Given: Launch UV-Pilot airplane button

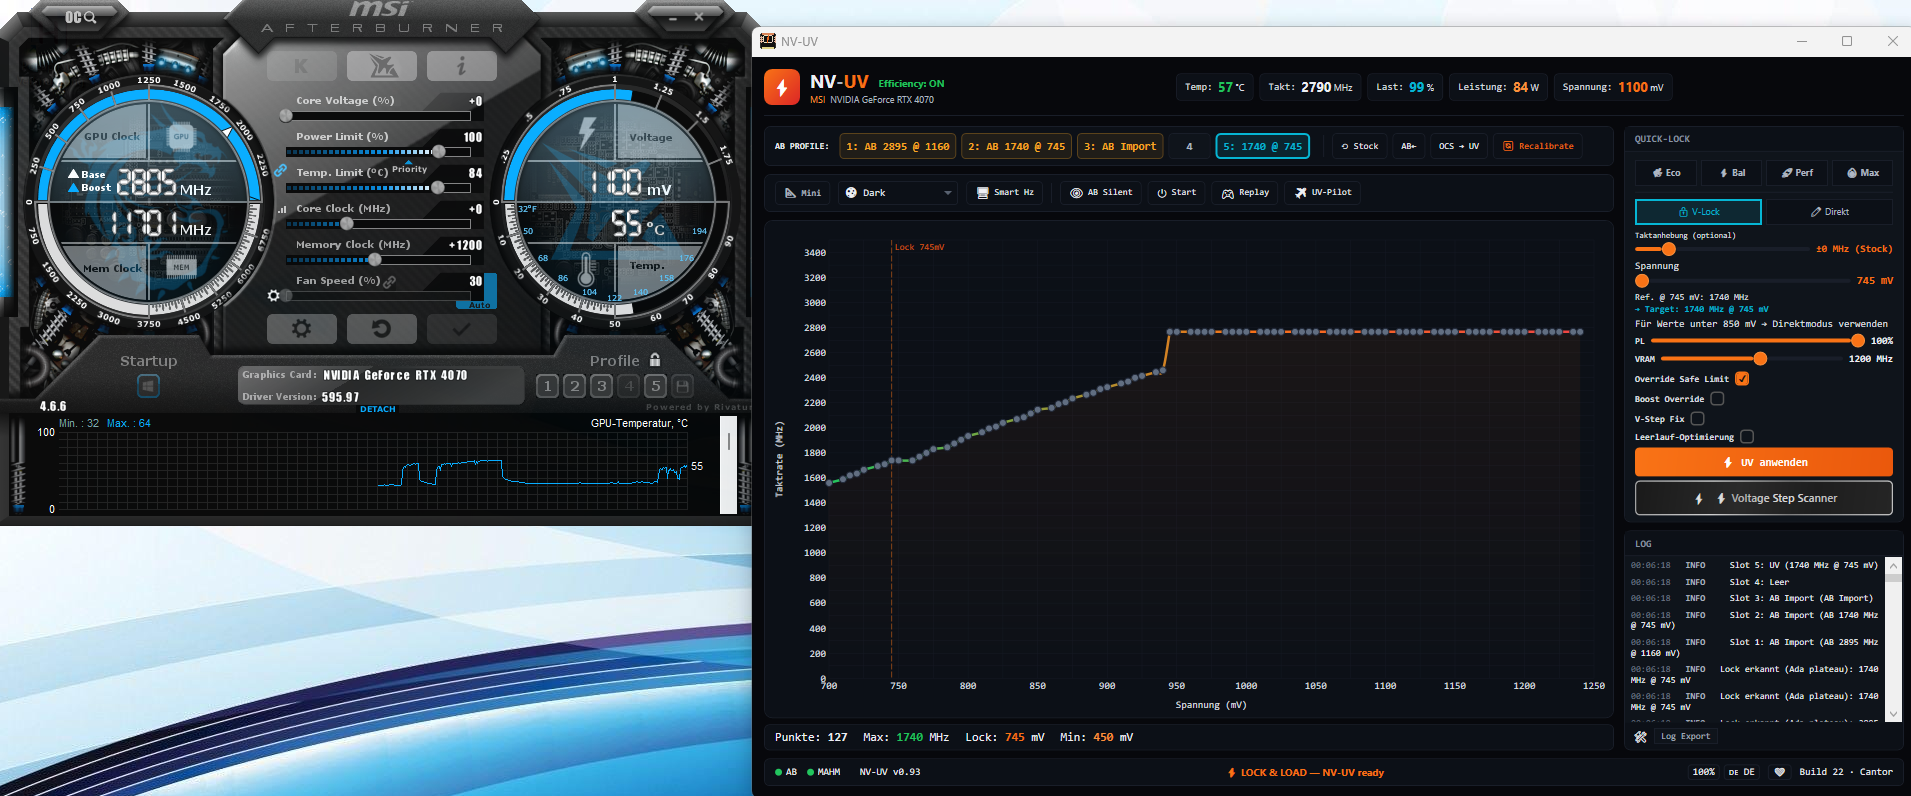Looking at the screenshot, I should point(1323,192).
